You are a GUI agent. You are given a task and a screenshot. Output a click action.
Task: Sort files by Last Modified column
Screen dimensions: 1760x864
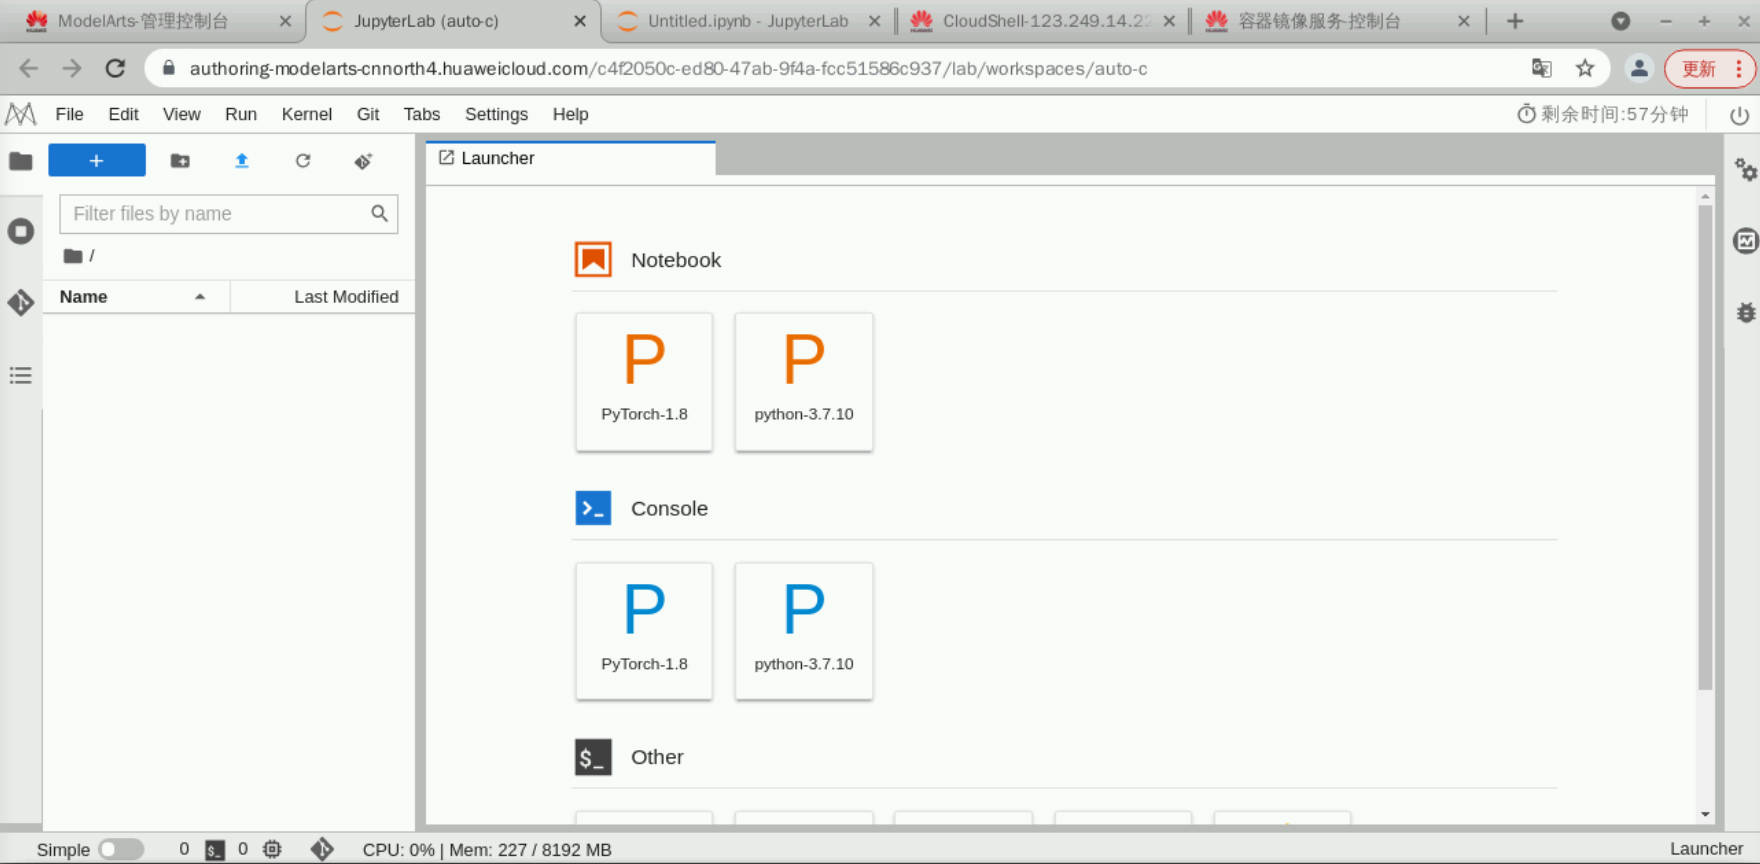345,297
